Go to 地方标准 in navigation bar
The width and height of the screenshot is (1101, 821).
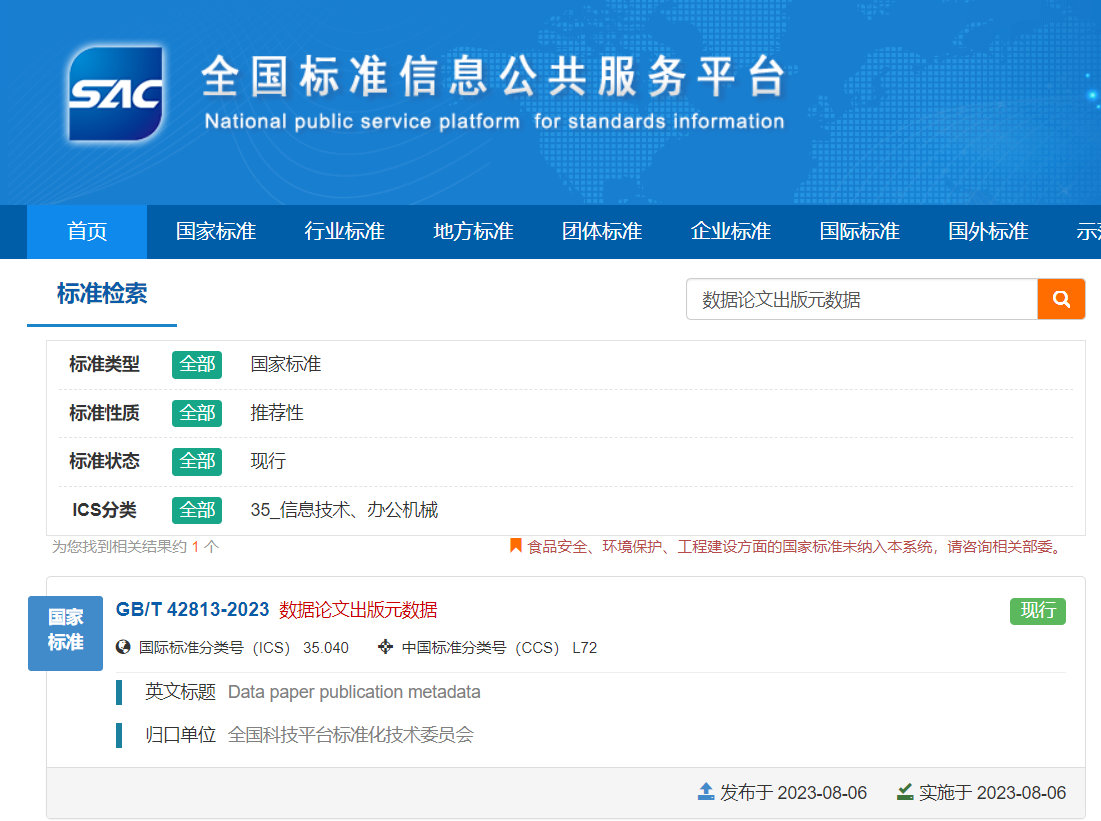[473, 232]
